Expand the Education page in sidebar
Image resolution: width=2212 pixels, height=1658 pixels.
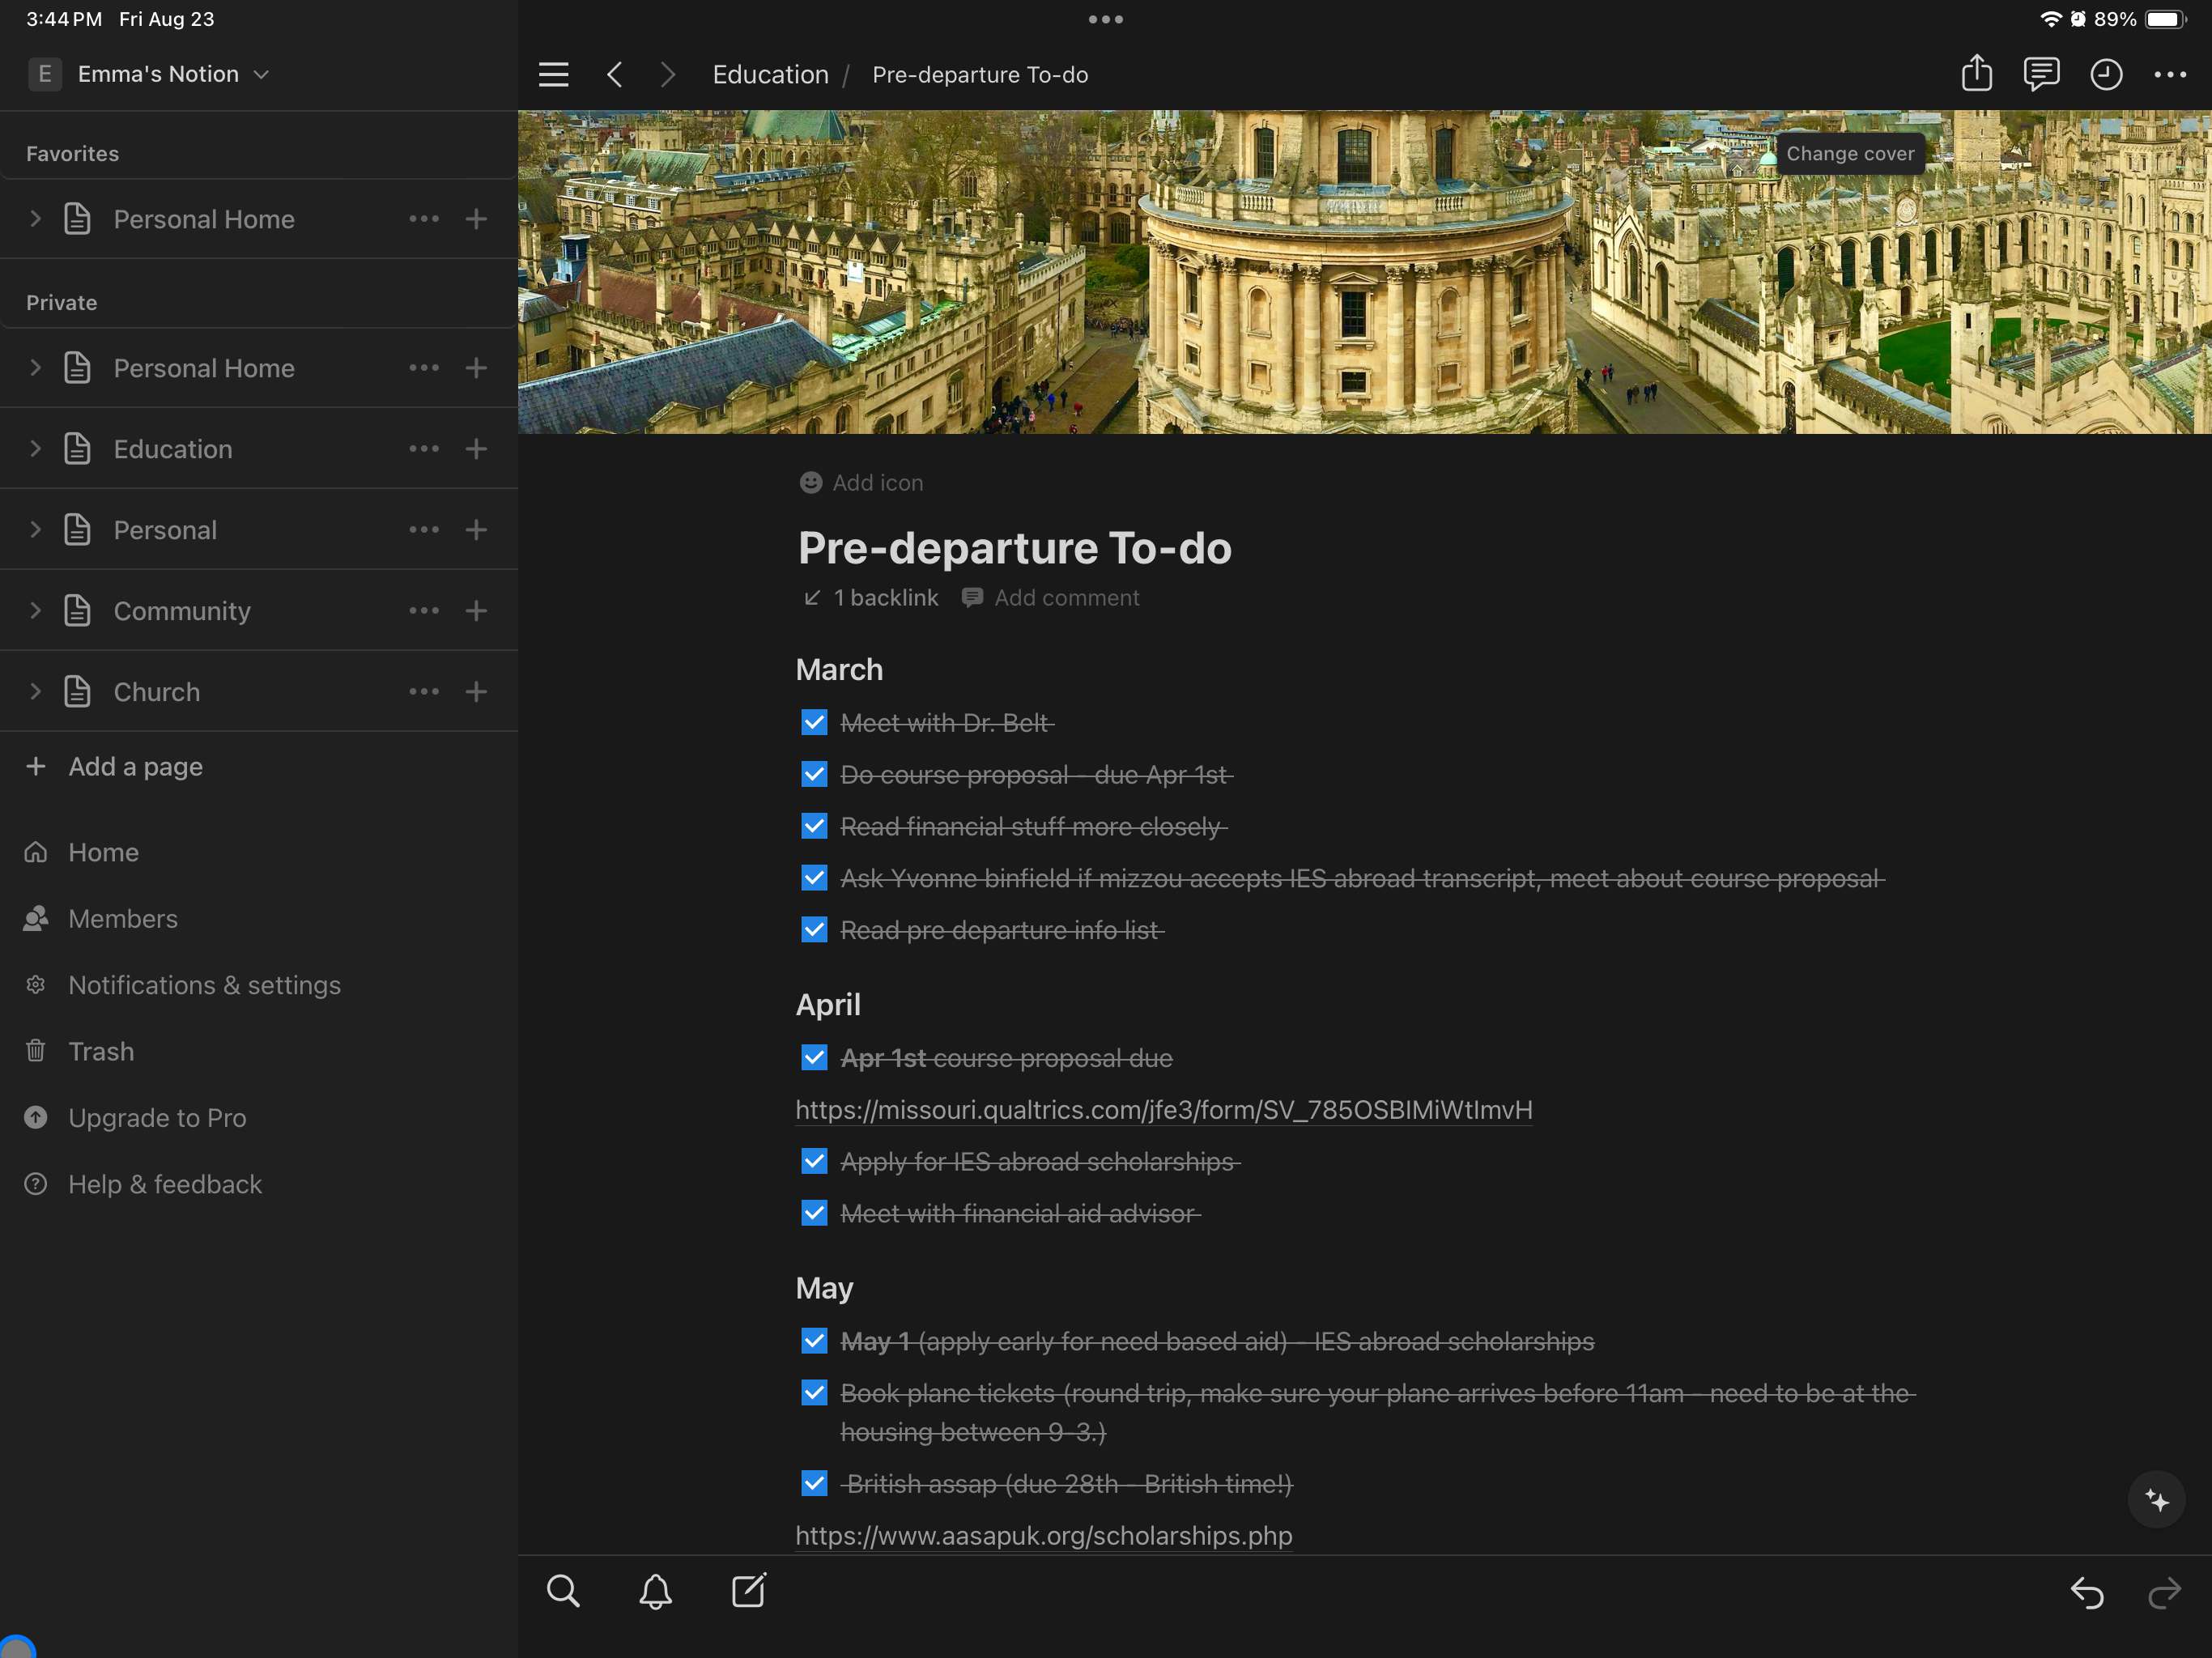tap(35, 449)
